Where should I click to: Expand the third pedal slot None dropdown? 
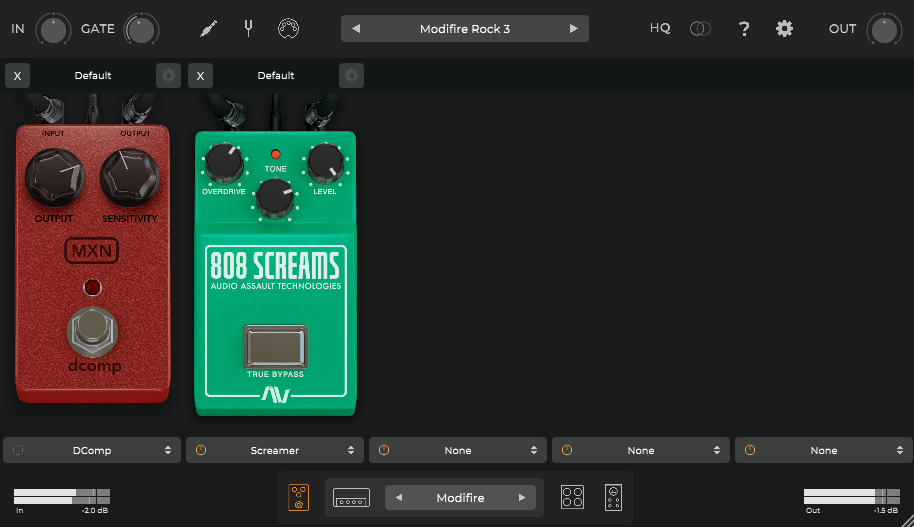pyautogui.click(x=458, y=451)
